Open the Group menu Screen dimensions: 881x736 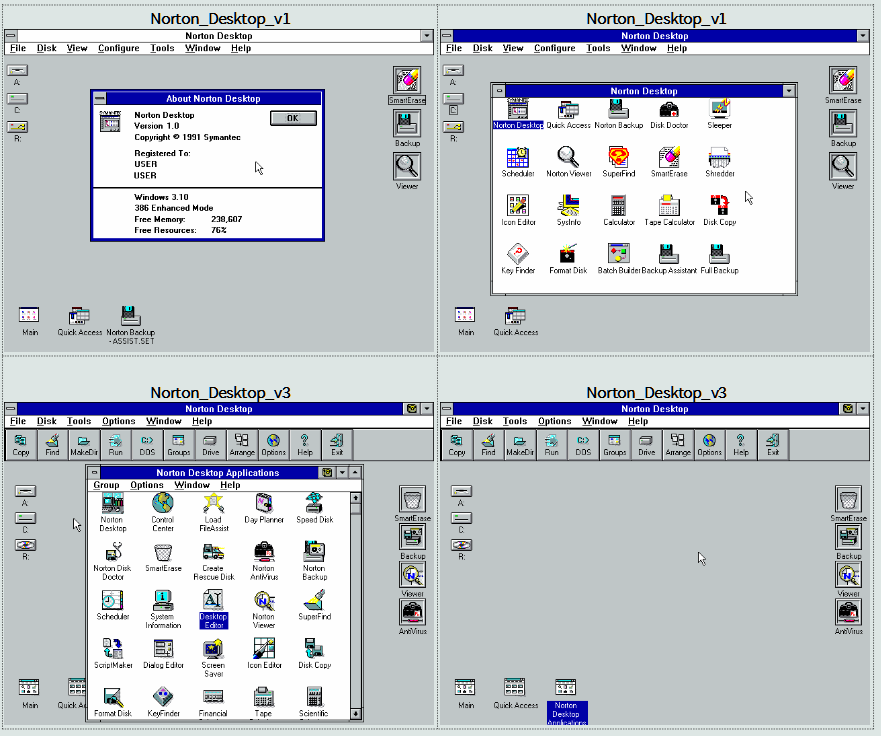(106, 485)
